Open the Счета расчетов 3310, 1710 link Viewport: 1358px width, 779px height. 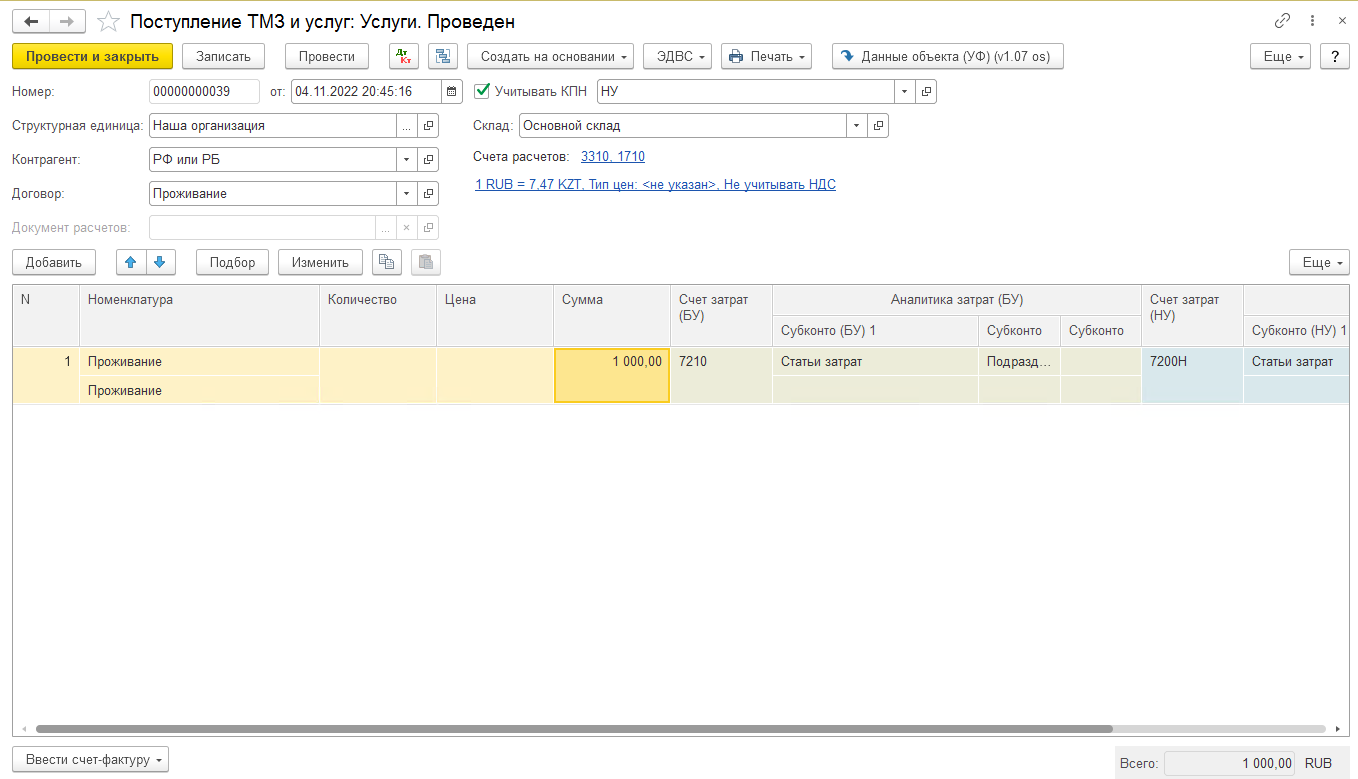(612, 157)
